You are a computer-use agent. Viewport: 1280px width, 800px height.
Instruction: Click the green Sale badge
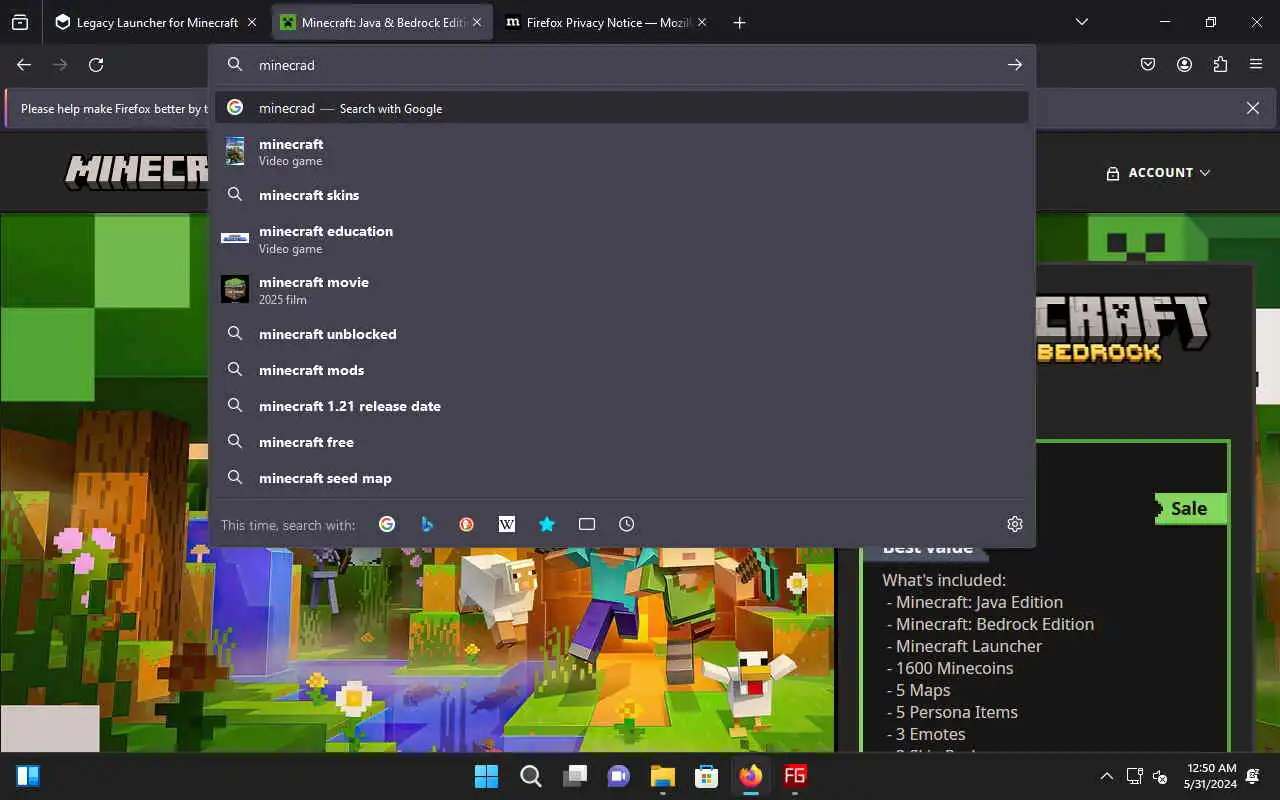(1190, 508)
